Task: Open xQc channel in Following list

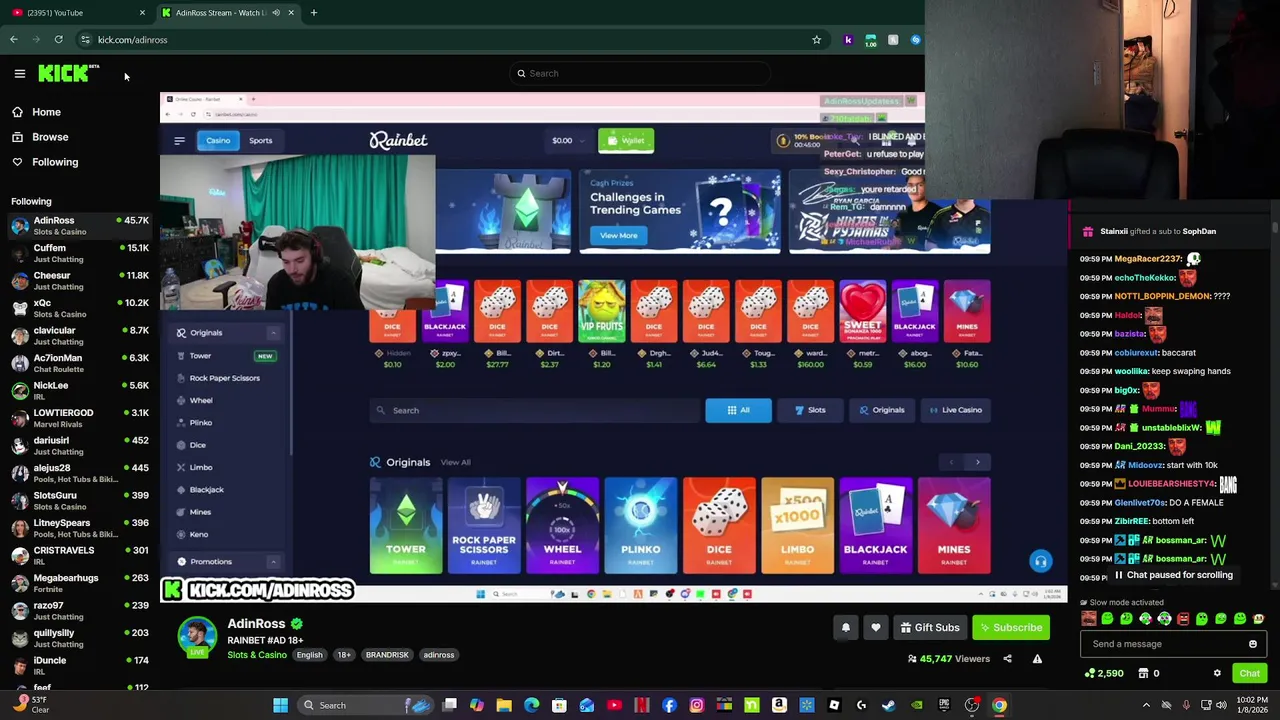Action: point(80,308)
